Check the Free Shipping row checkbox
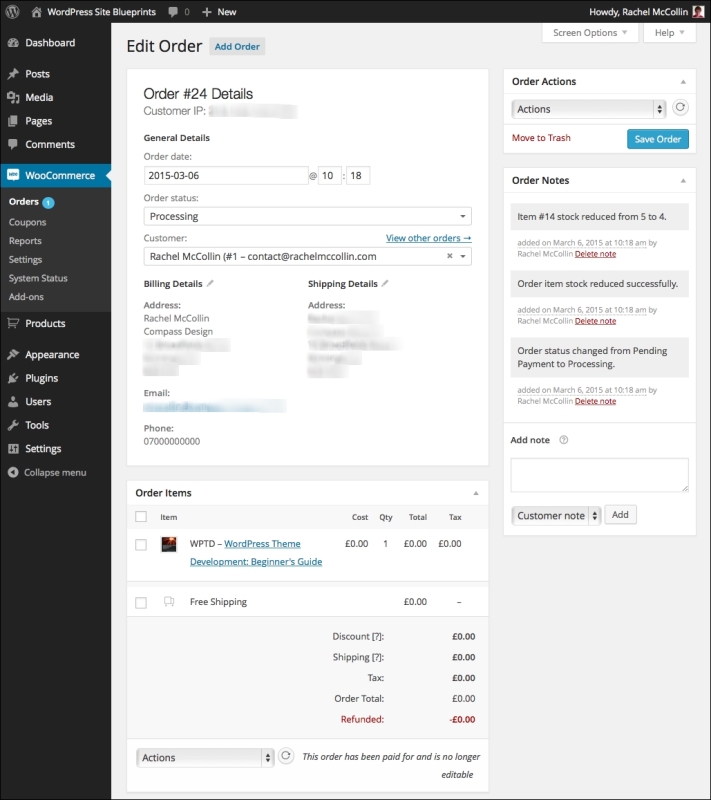Image resolution: width=711 pixels, height=800 pixels. (x=141, y=603)
